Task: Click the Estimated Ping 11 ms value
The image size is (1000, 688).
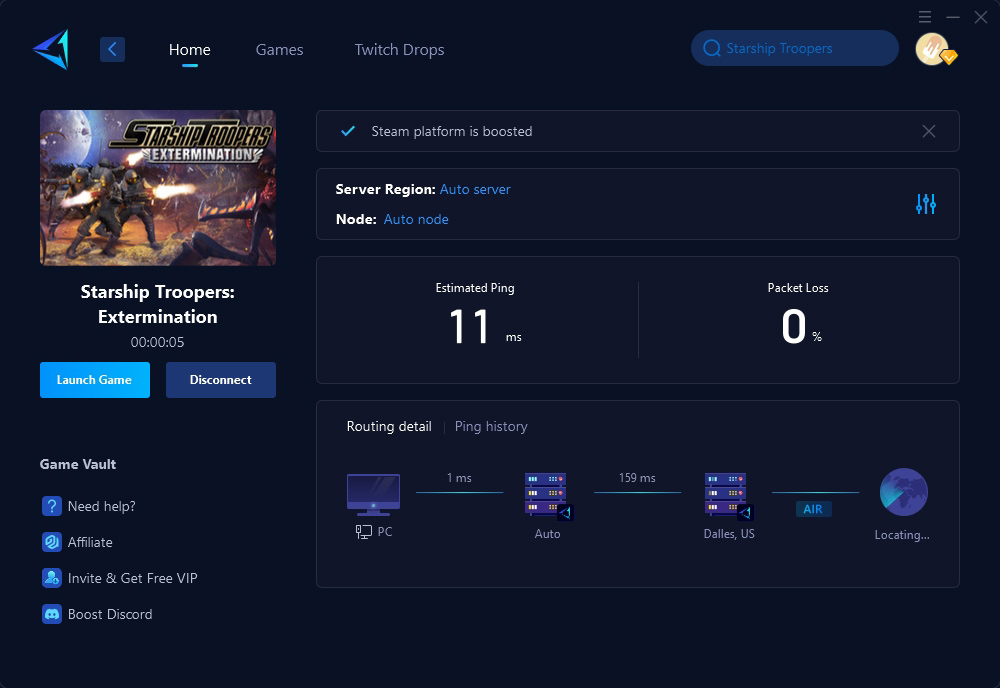Action: tap(485, 326)
